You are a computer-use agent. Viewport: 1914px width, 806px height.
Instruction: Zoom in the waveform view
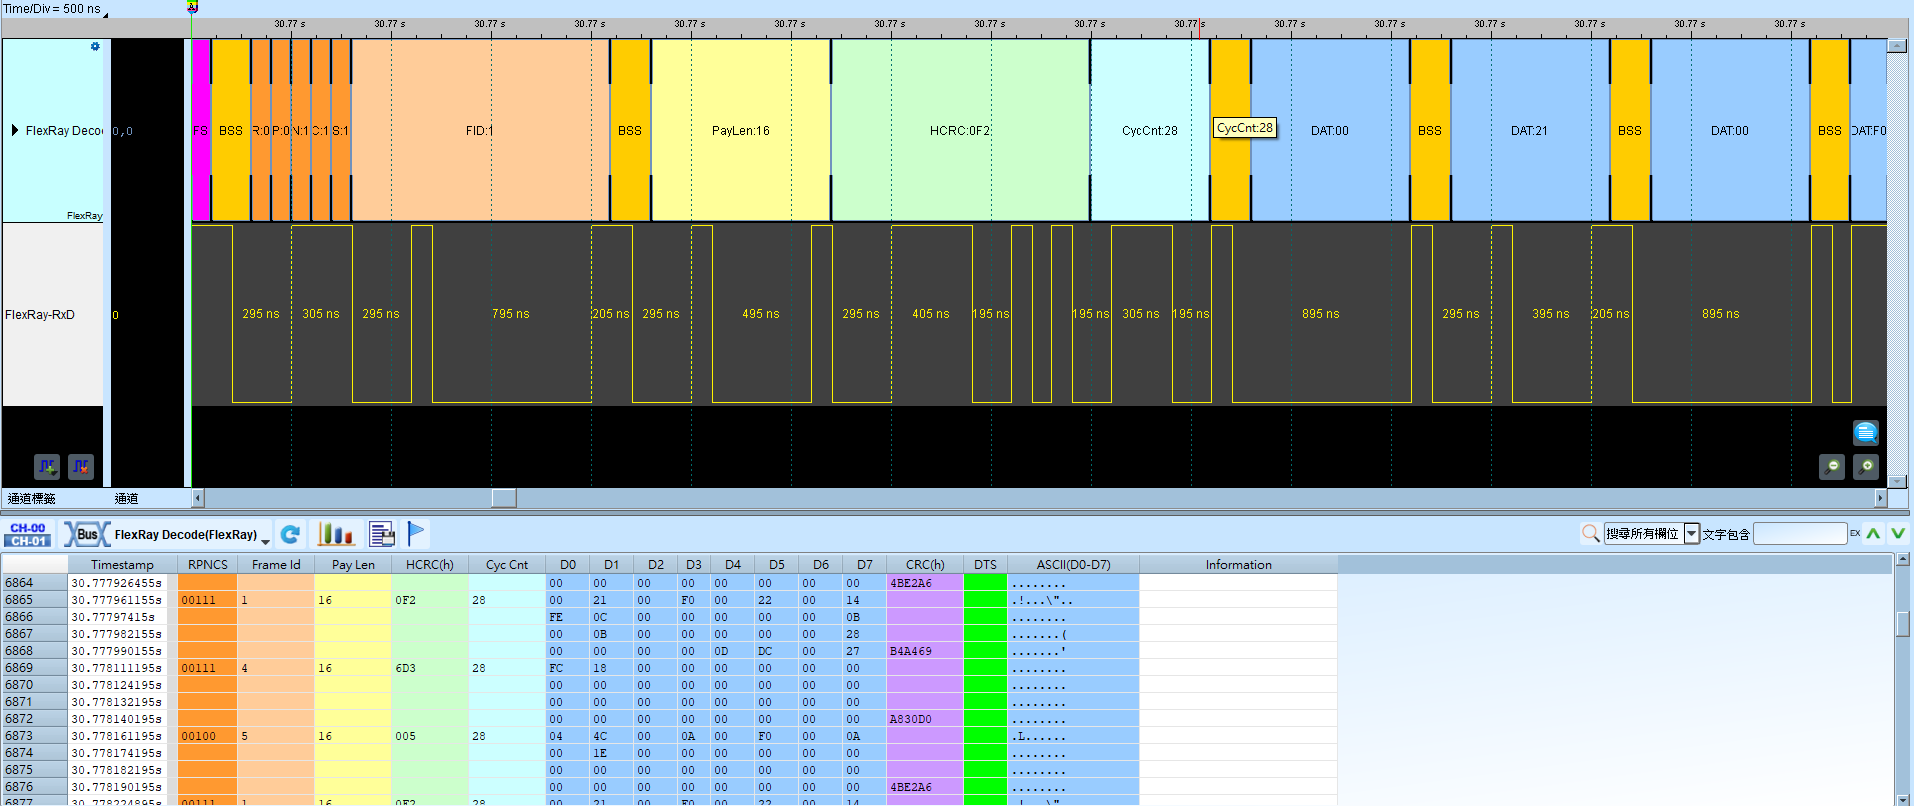point(1866,467)
